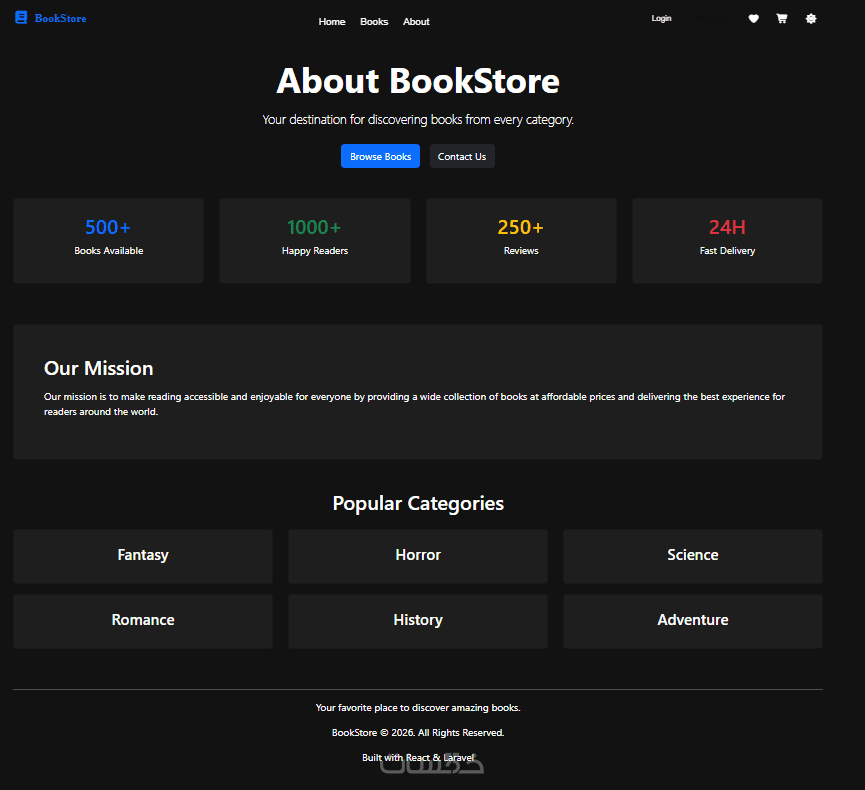Click the About BookStore heading

coord(418,81)
